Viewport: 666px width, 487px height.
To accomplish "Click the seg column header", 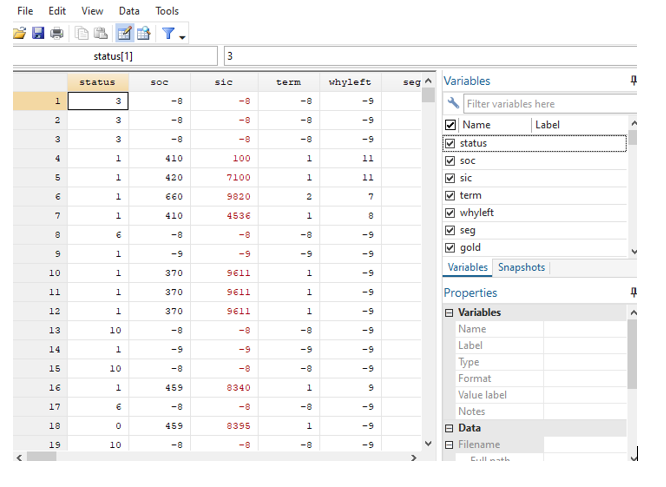I will [401, 82].
